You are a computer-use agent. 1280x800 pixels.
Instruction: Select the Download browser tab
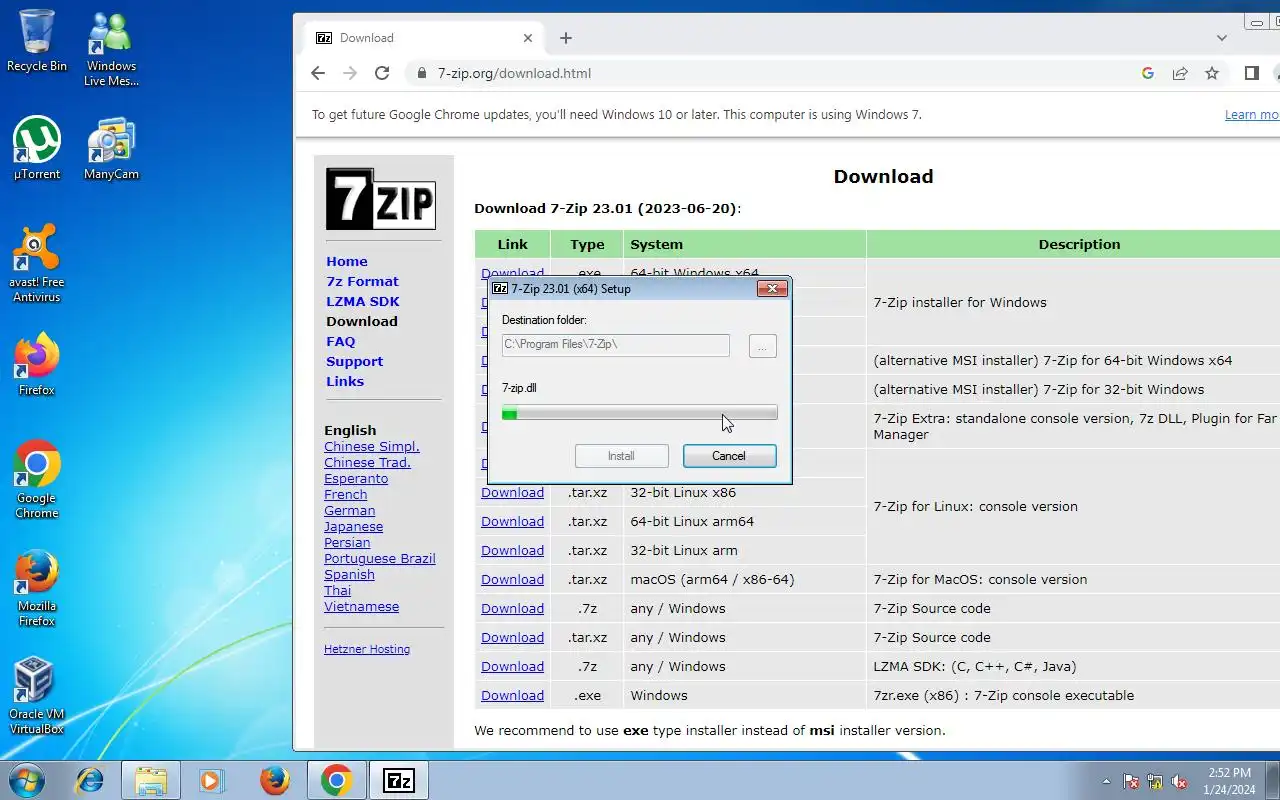(x=424, y=38)
